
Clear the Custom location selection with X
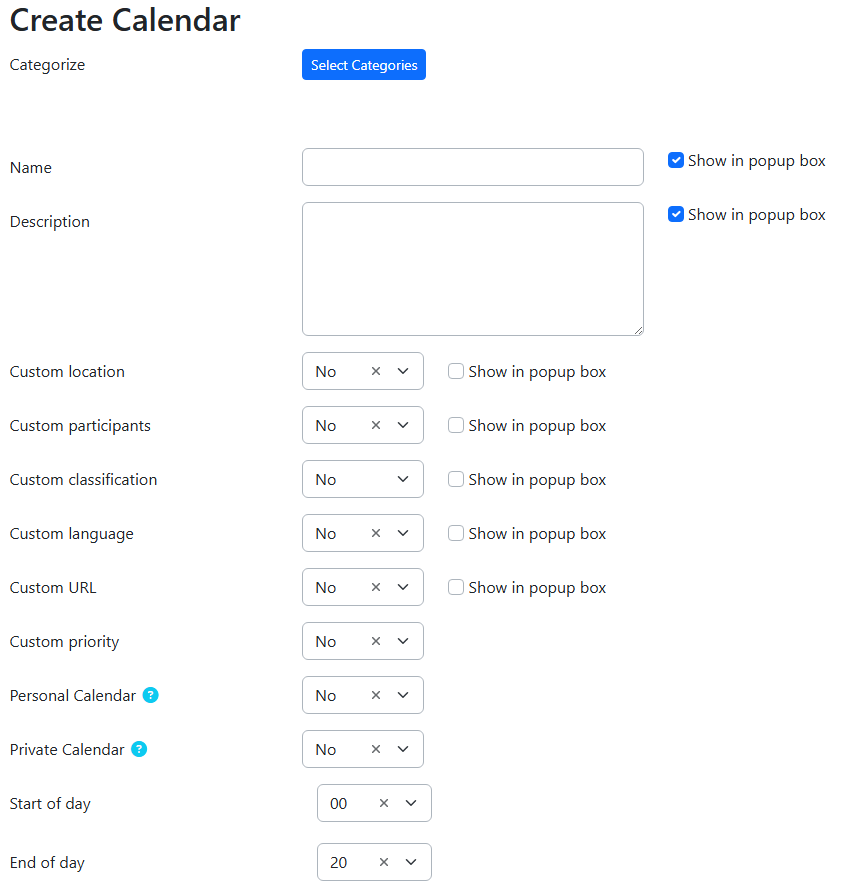[x=376, y=371]
